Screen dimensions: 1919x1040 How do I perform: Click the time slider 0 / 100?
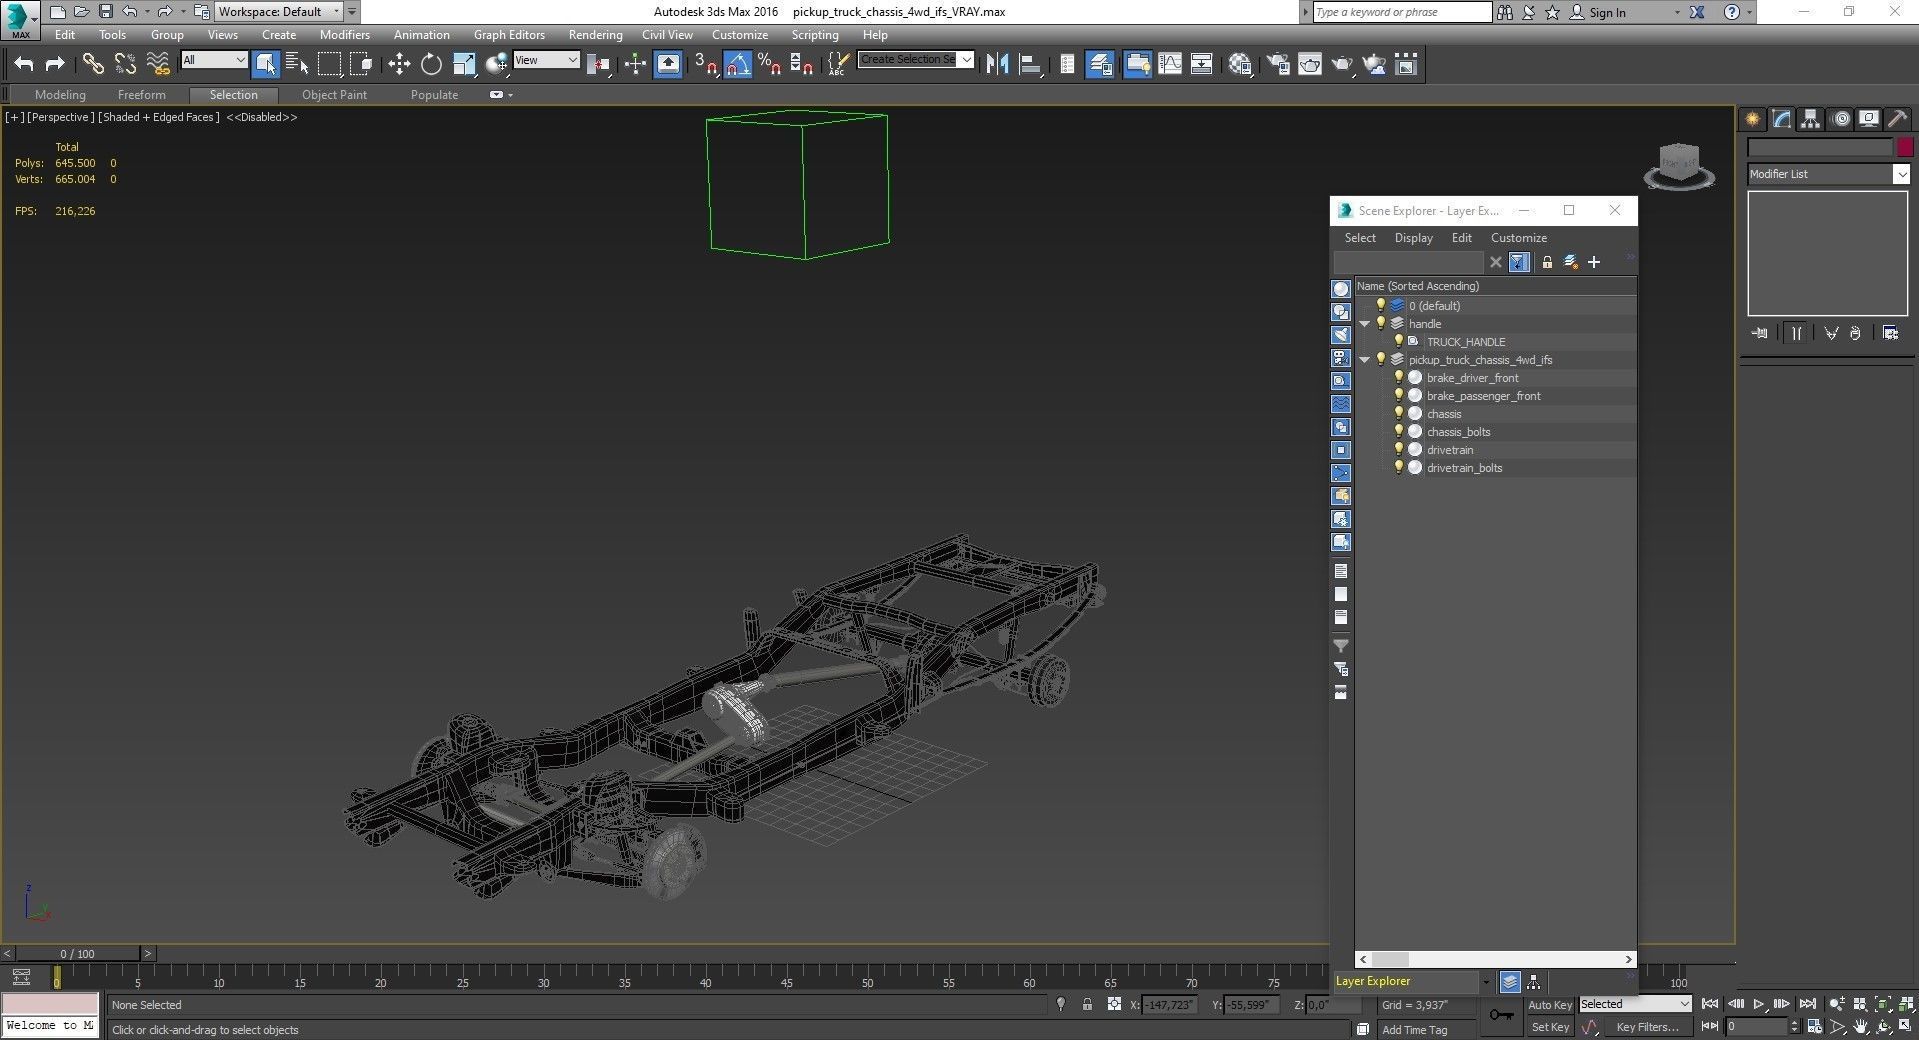(x=77, y=954)
